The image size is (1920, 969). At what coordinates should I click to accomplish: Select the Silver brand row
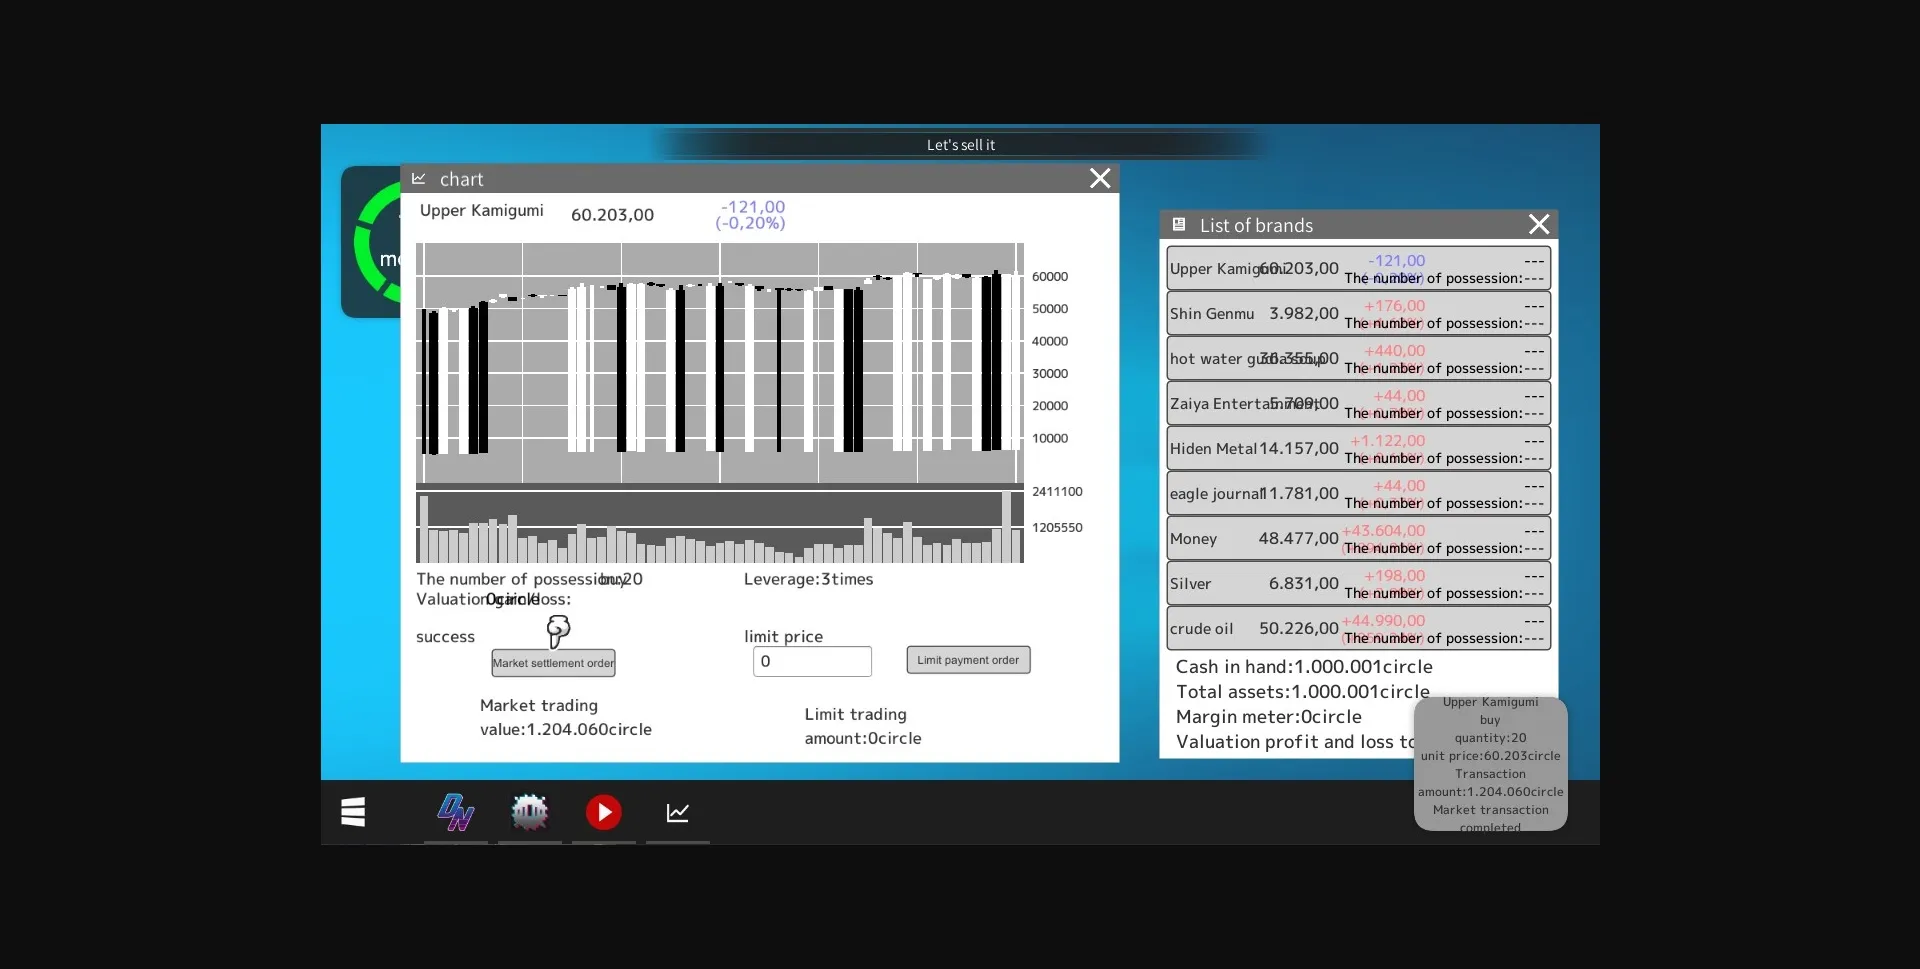[x=1358, y=584]
